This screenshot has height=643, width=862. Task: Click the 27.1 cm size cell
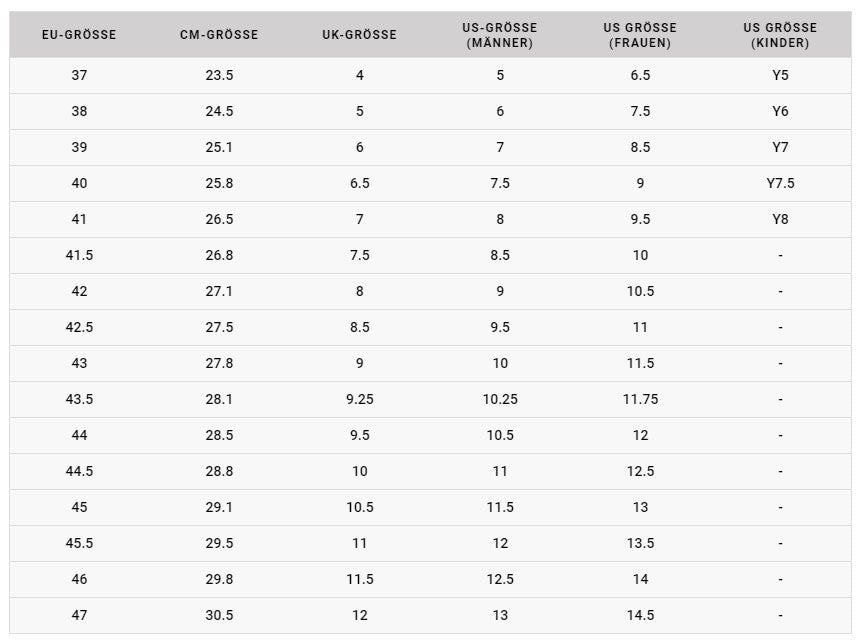click(219, 291)
